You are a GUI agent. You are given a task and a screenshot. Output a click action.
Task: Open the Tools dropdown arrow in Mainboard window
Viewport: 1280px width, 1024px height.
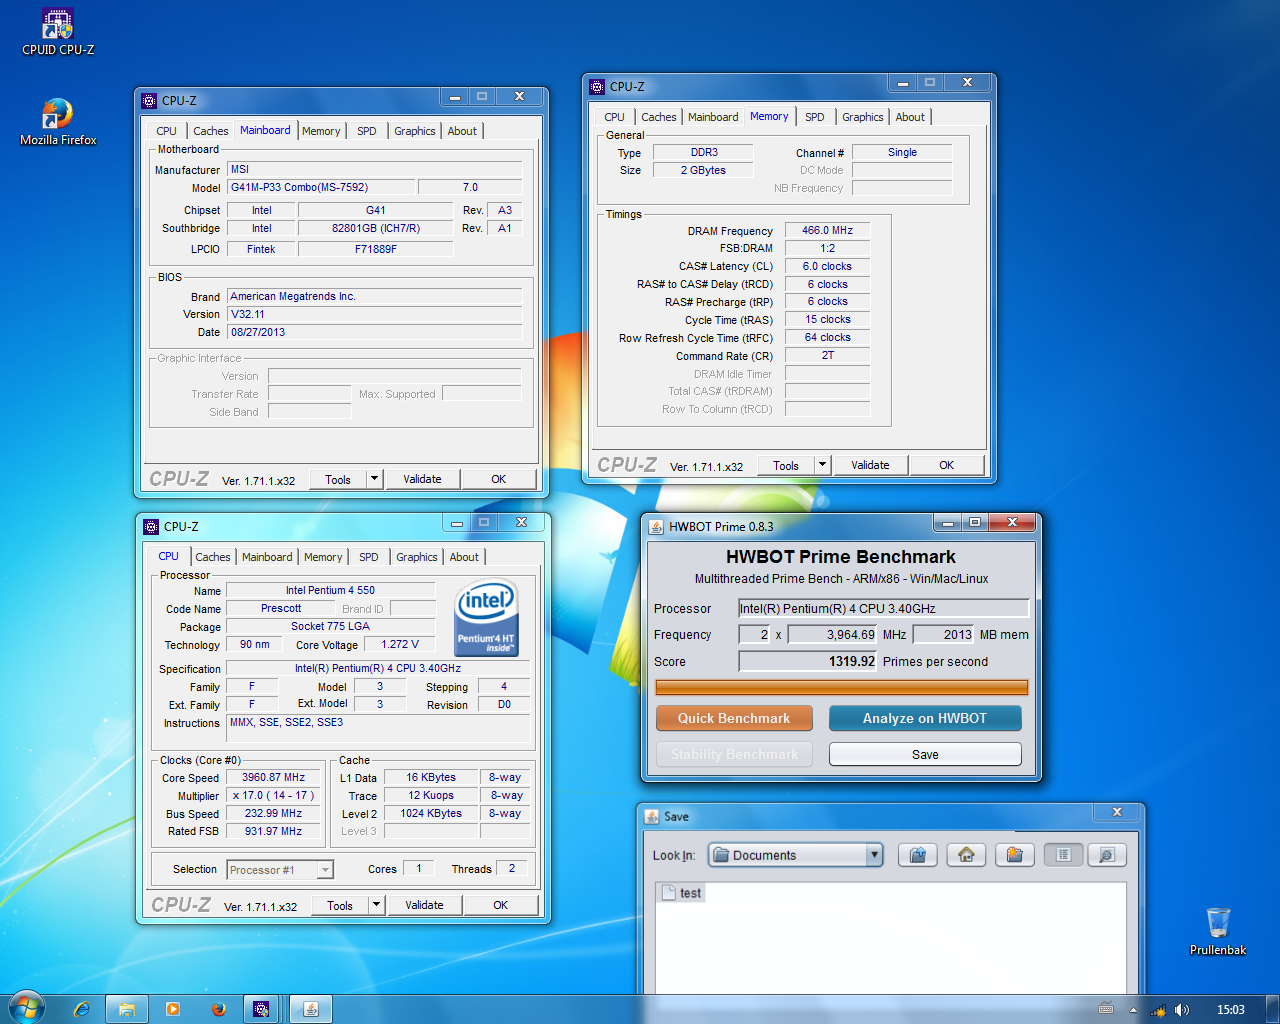coord(375,479)
